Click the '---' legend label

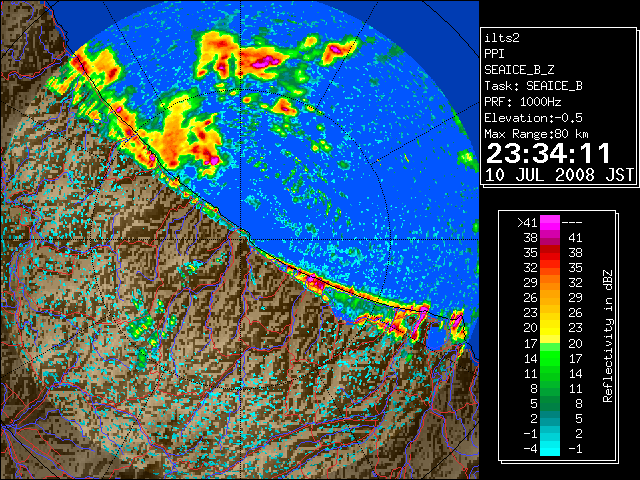[x=572, y=222]
